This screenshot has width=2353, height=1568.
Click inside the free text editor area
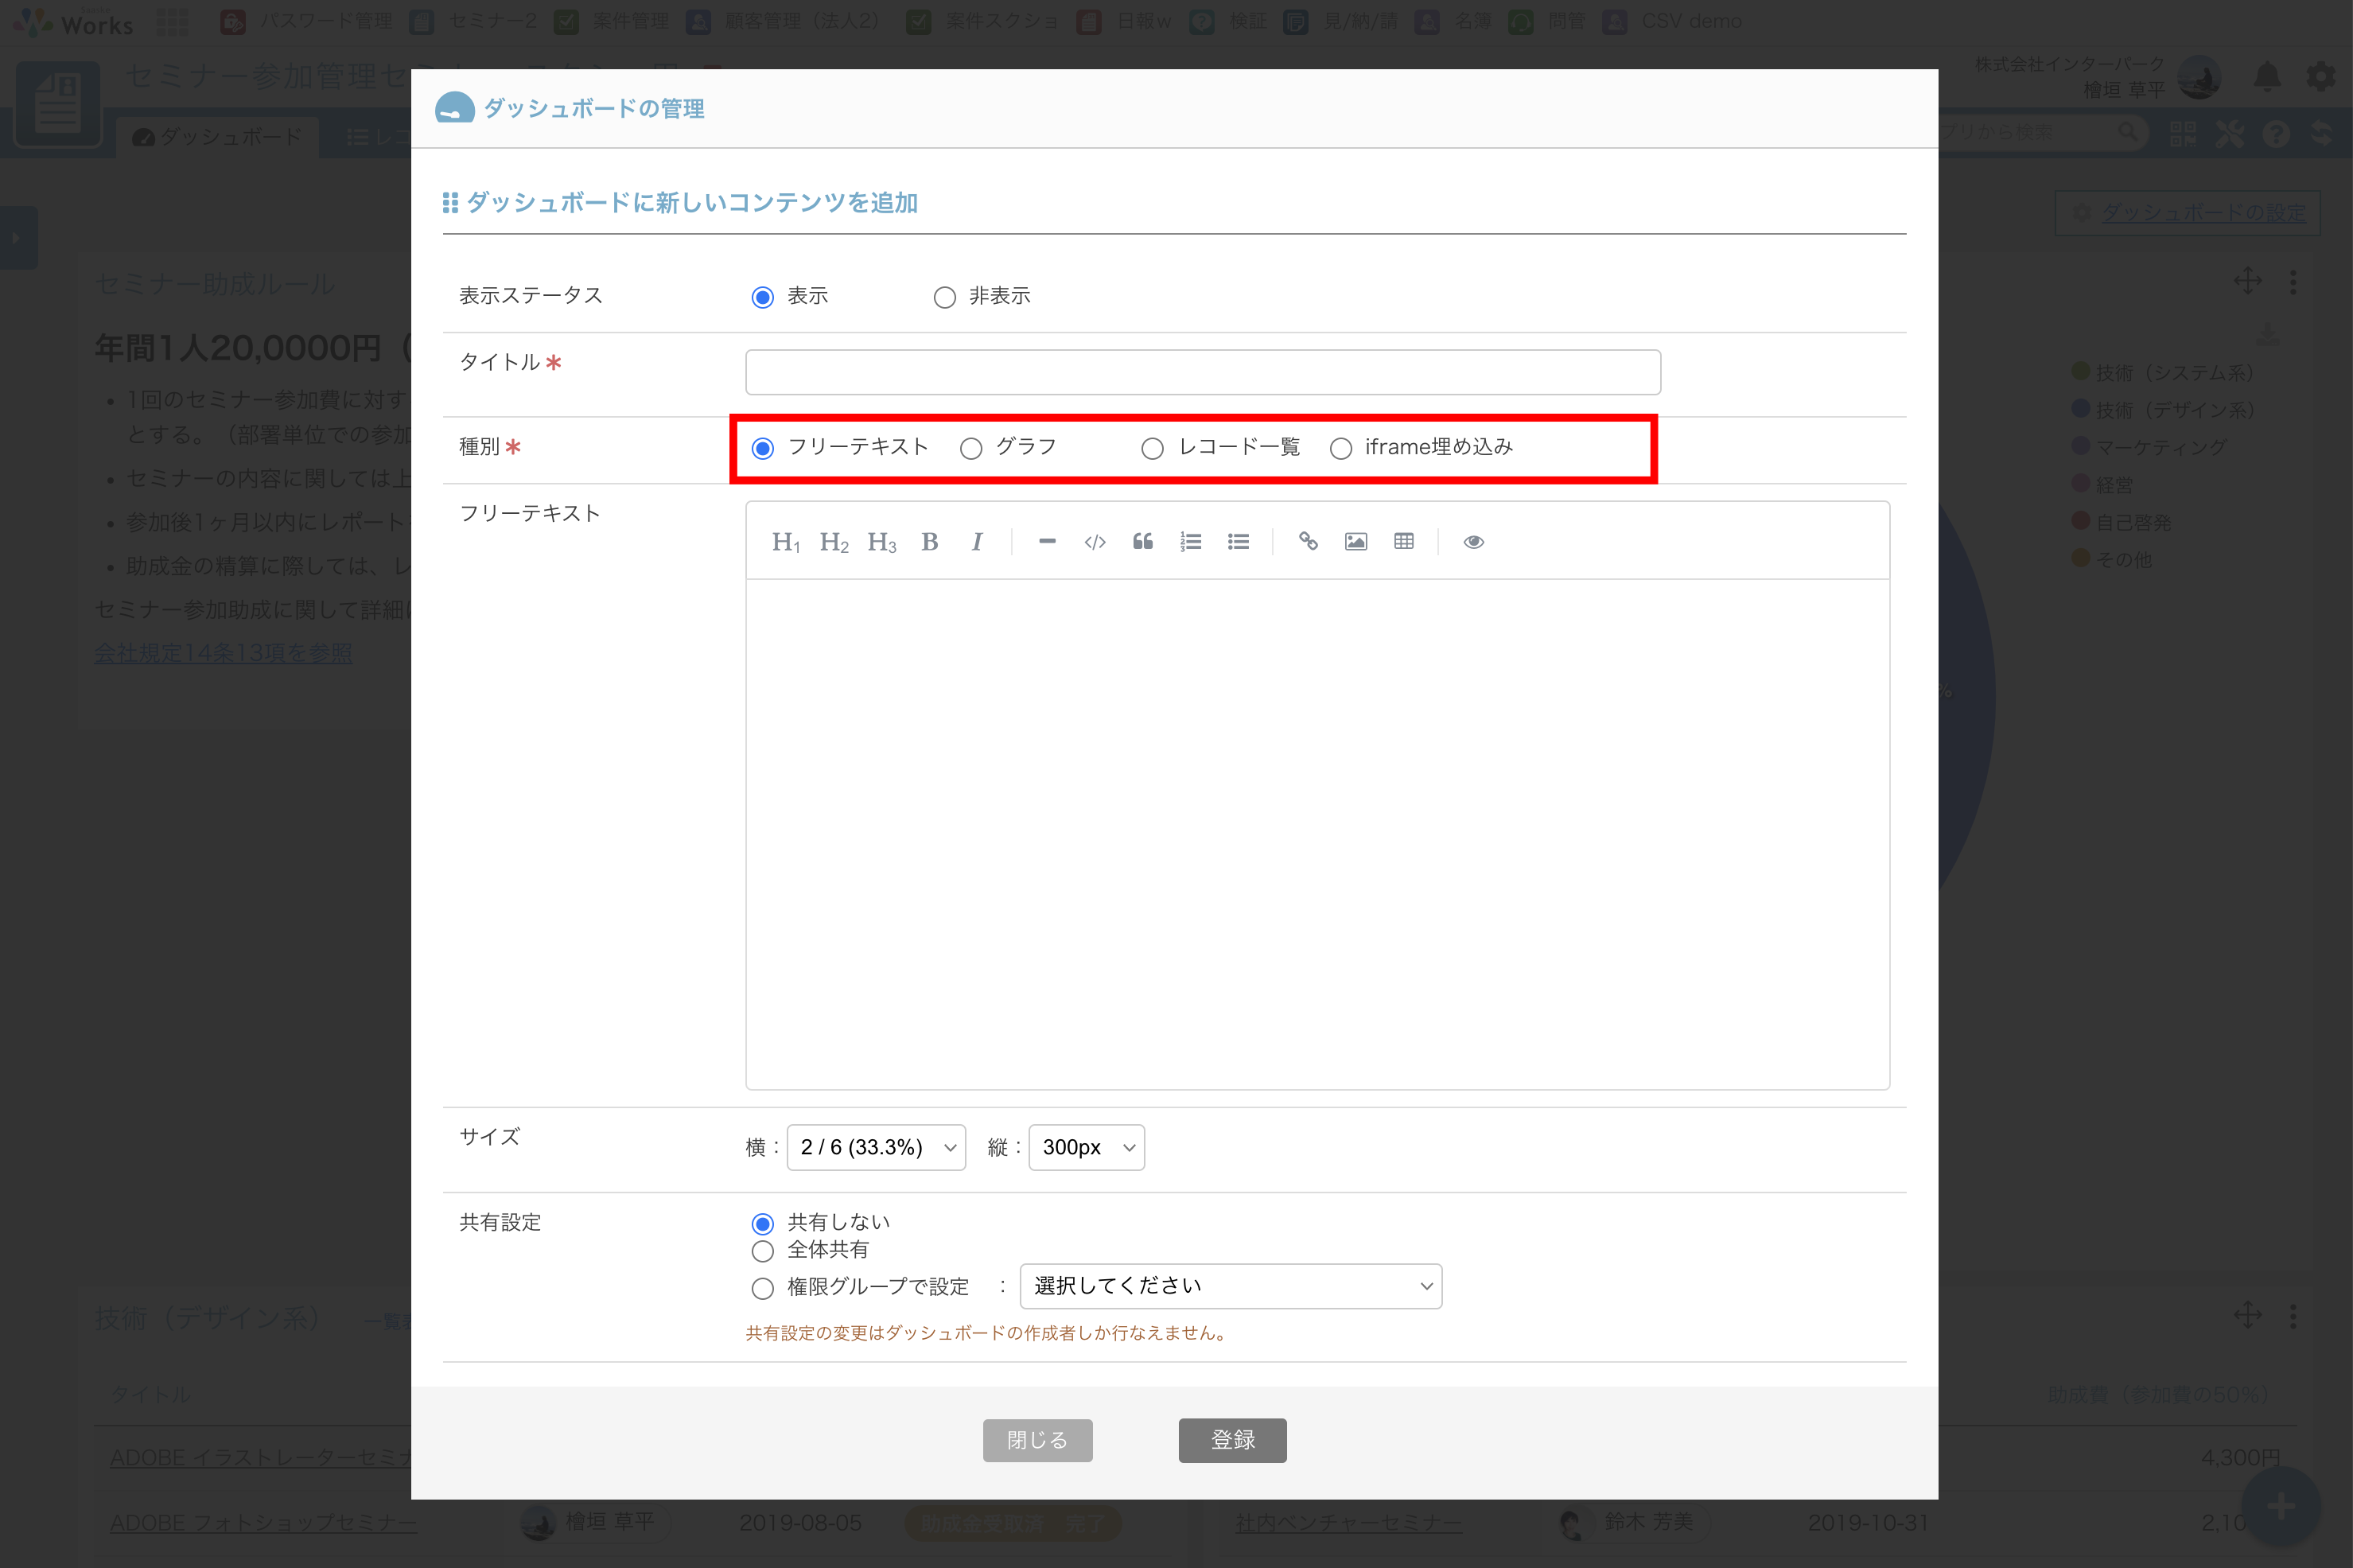coord(1317,834)
